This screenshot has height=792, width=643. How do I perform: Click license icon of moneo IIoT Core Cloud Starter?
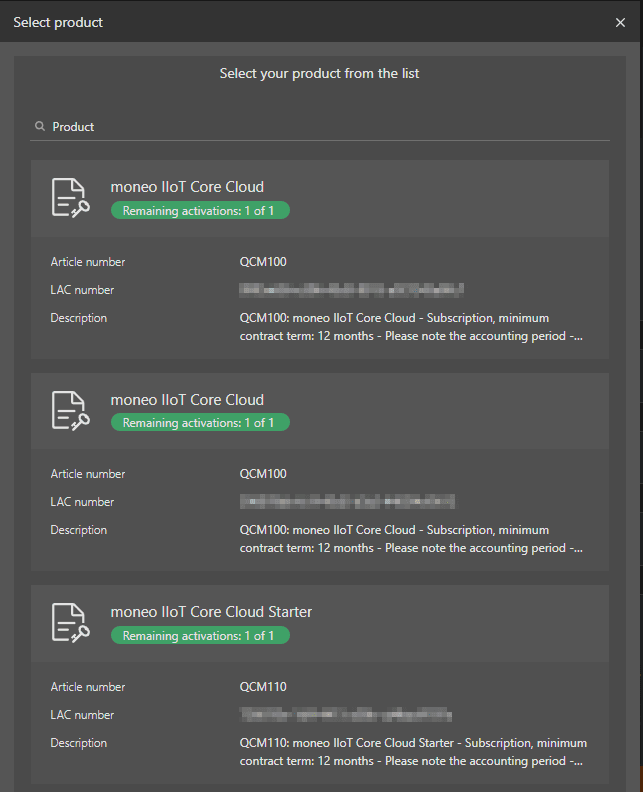tap(70, 622)
